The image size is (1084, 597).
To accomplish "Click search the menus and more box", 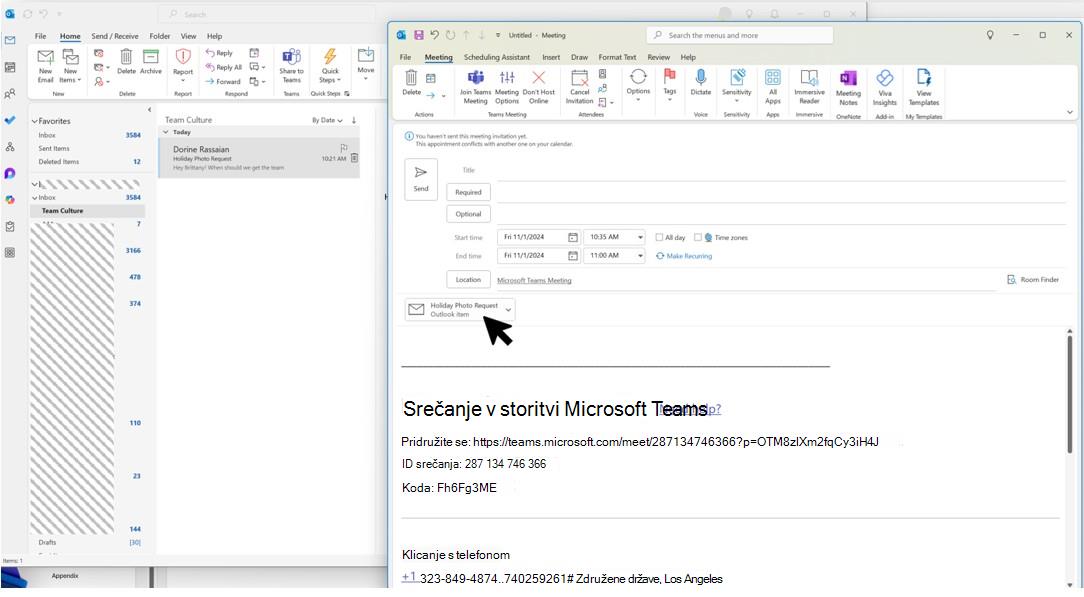I will click(x=740, y=35).
